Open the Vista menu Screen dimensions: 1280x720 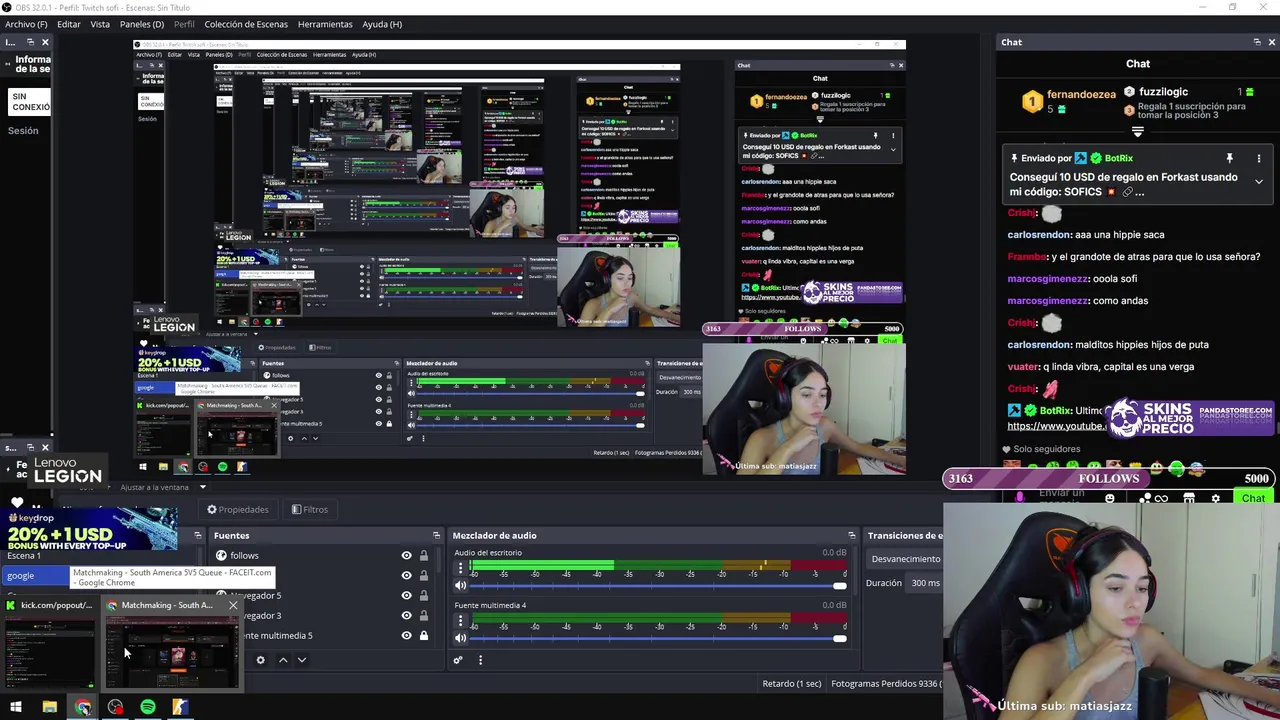(100, 24)
